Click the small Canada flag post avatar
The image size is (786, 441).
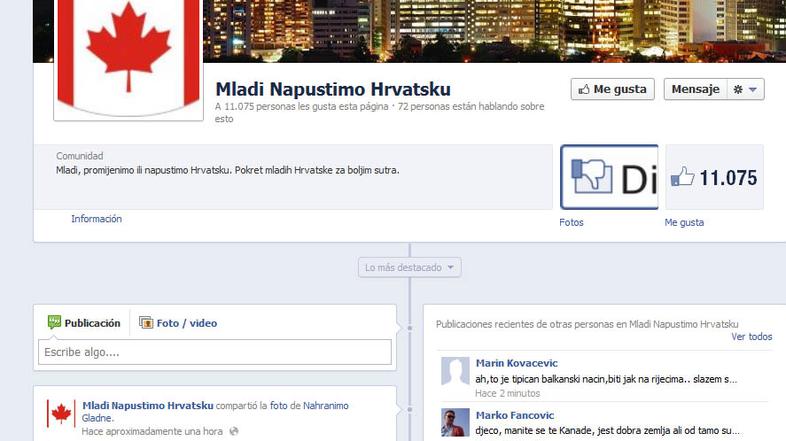click(61, 413)
